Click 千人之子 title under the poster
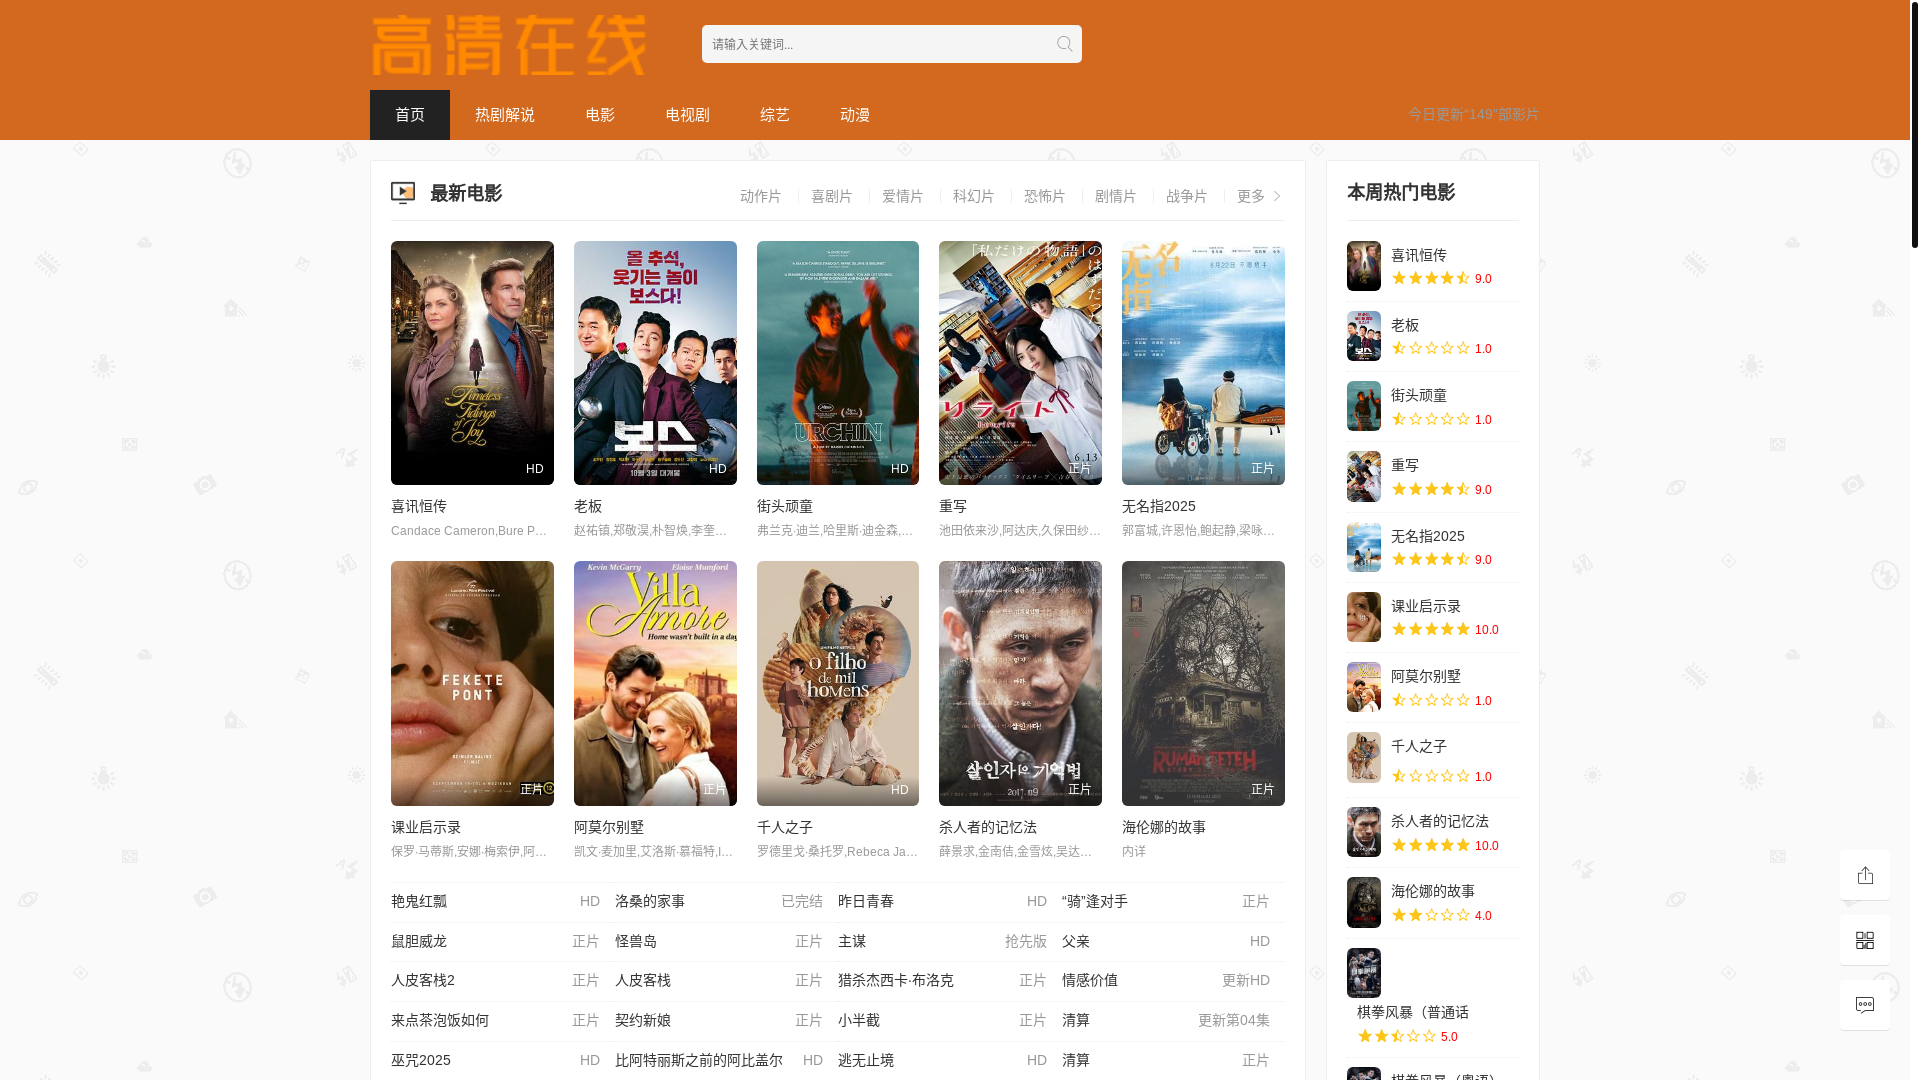 [785, 827]
